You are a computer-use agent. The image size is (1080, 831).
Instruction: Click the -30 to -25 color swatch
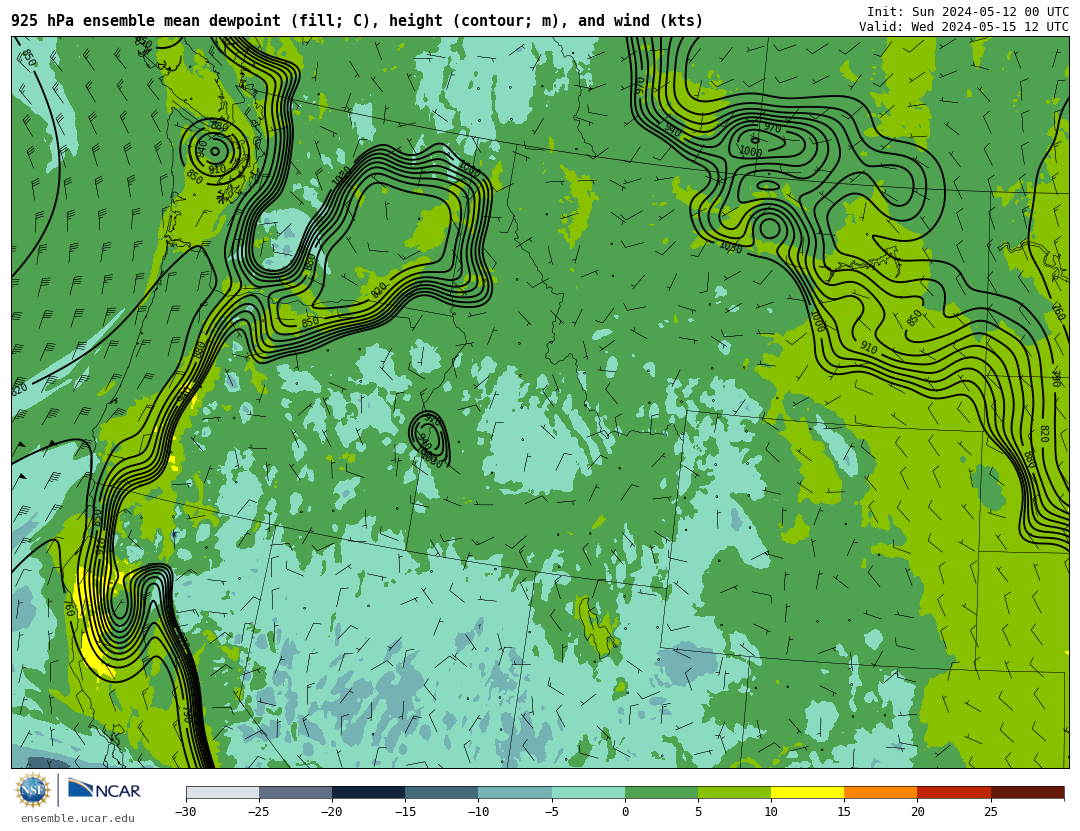(222, 792)
